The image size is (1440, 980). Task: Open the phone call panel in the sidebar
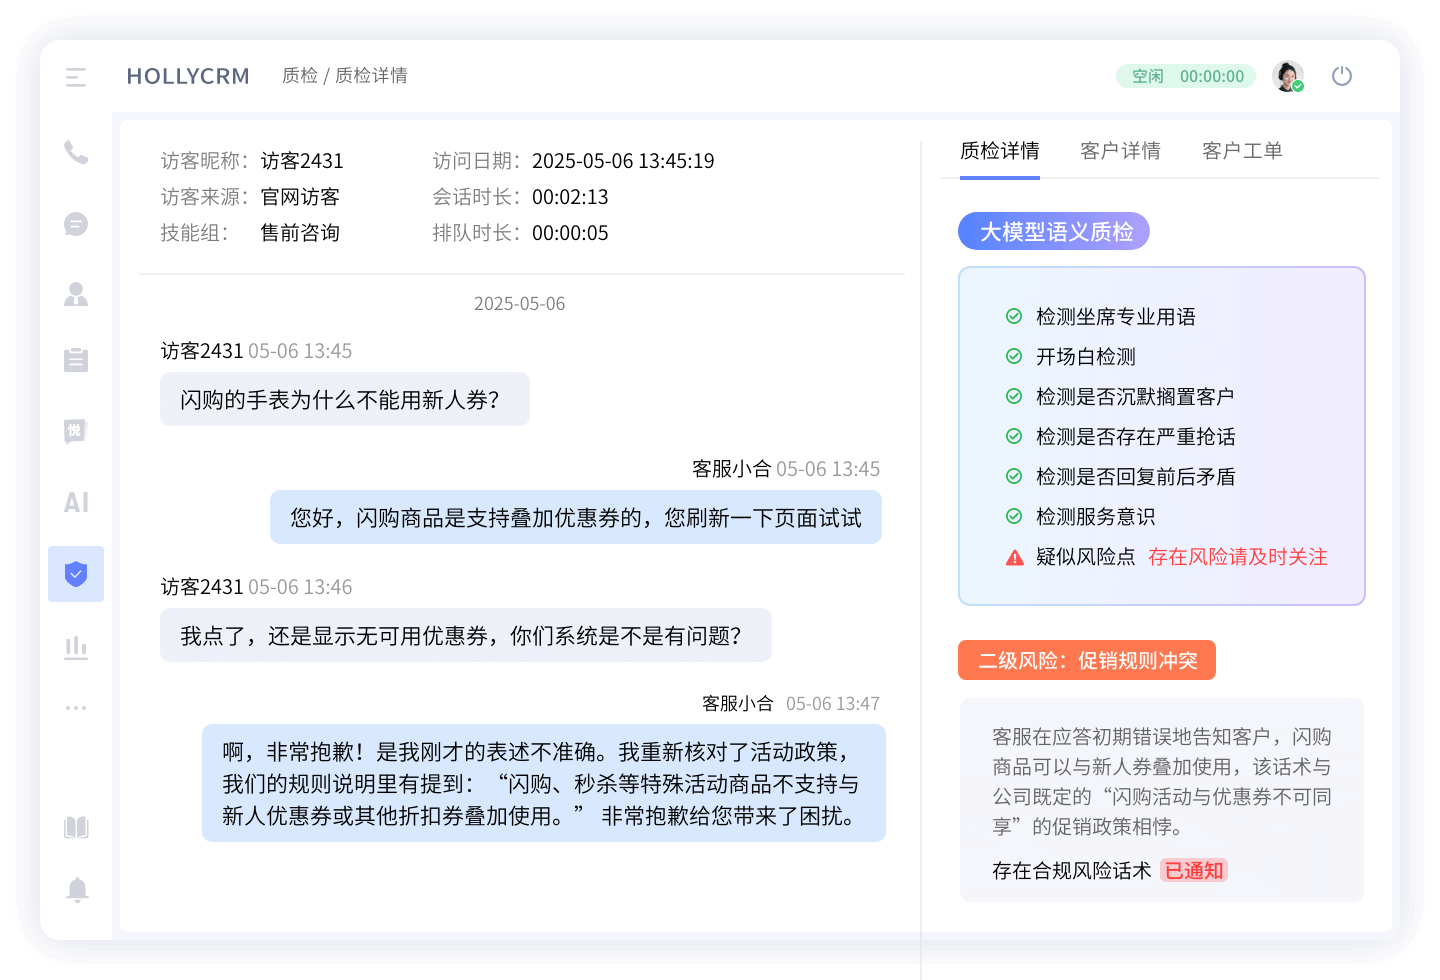pyautogui.click(x=76, y=152)
